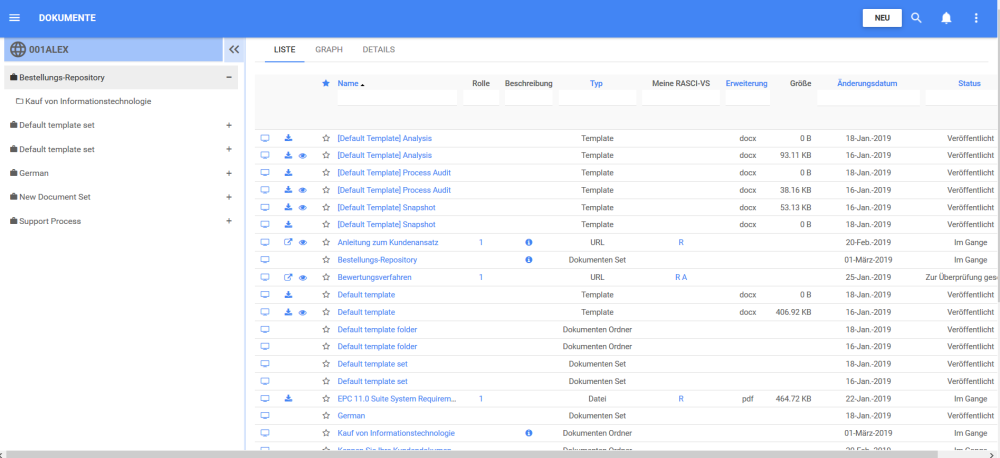Screen dimensions: 1000x458
Task: Click the monitor icon for the 38.16 KB Process Audit
Action: click(x=265, y=190)
